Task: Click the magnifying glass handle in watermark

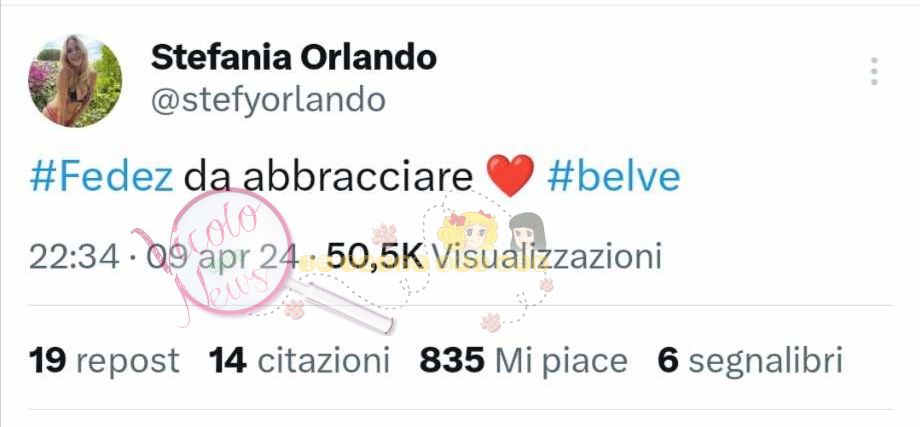Action: point(341,305)
